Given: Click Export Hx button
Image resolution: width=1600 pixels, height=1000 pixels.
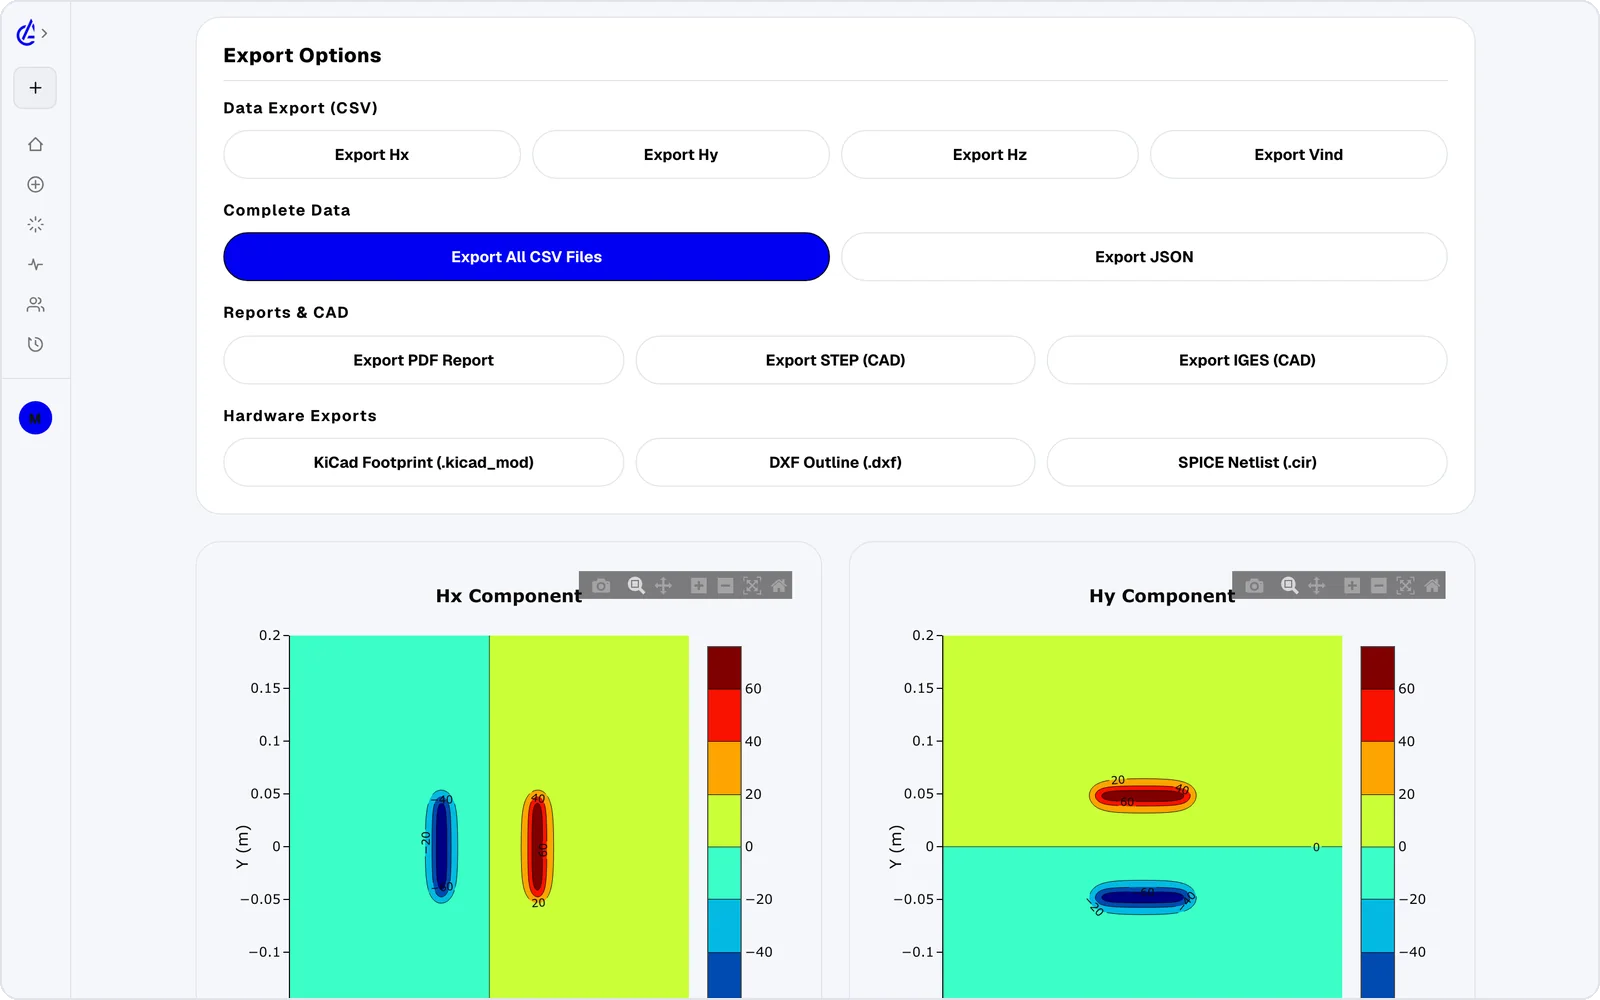Looking at the screenshot, I should click(x=372, y=155).
